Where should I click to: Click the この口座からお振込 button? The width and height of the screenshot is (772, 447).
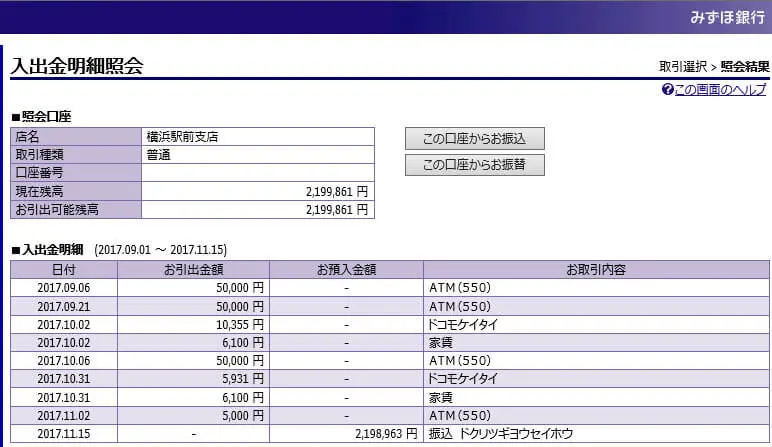pos(475,138)
